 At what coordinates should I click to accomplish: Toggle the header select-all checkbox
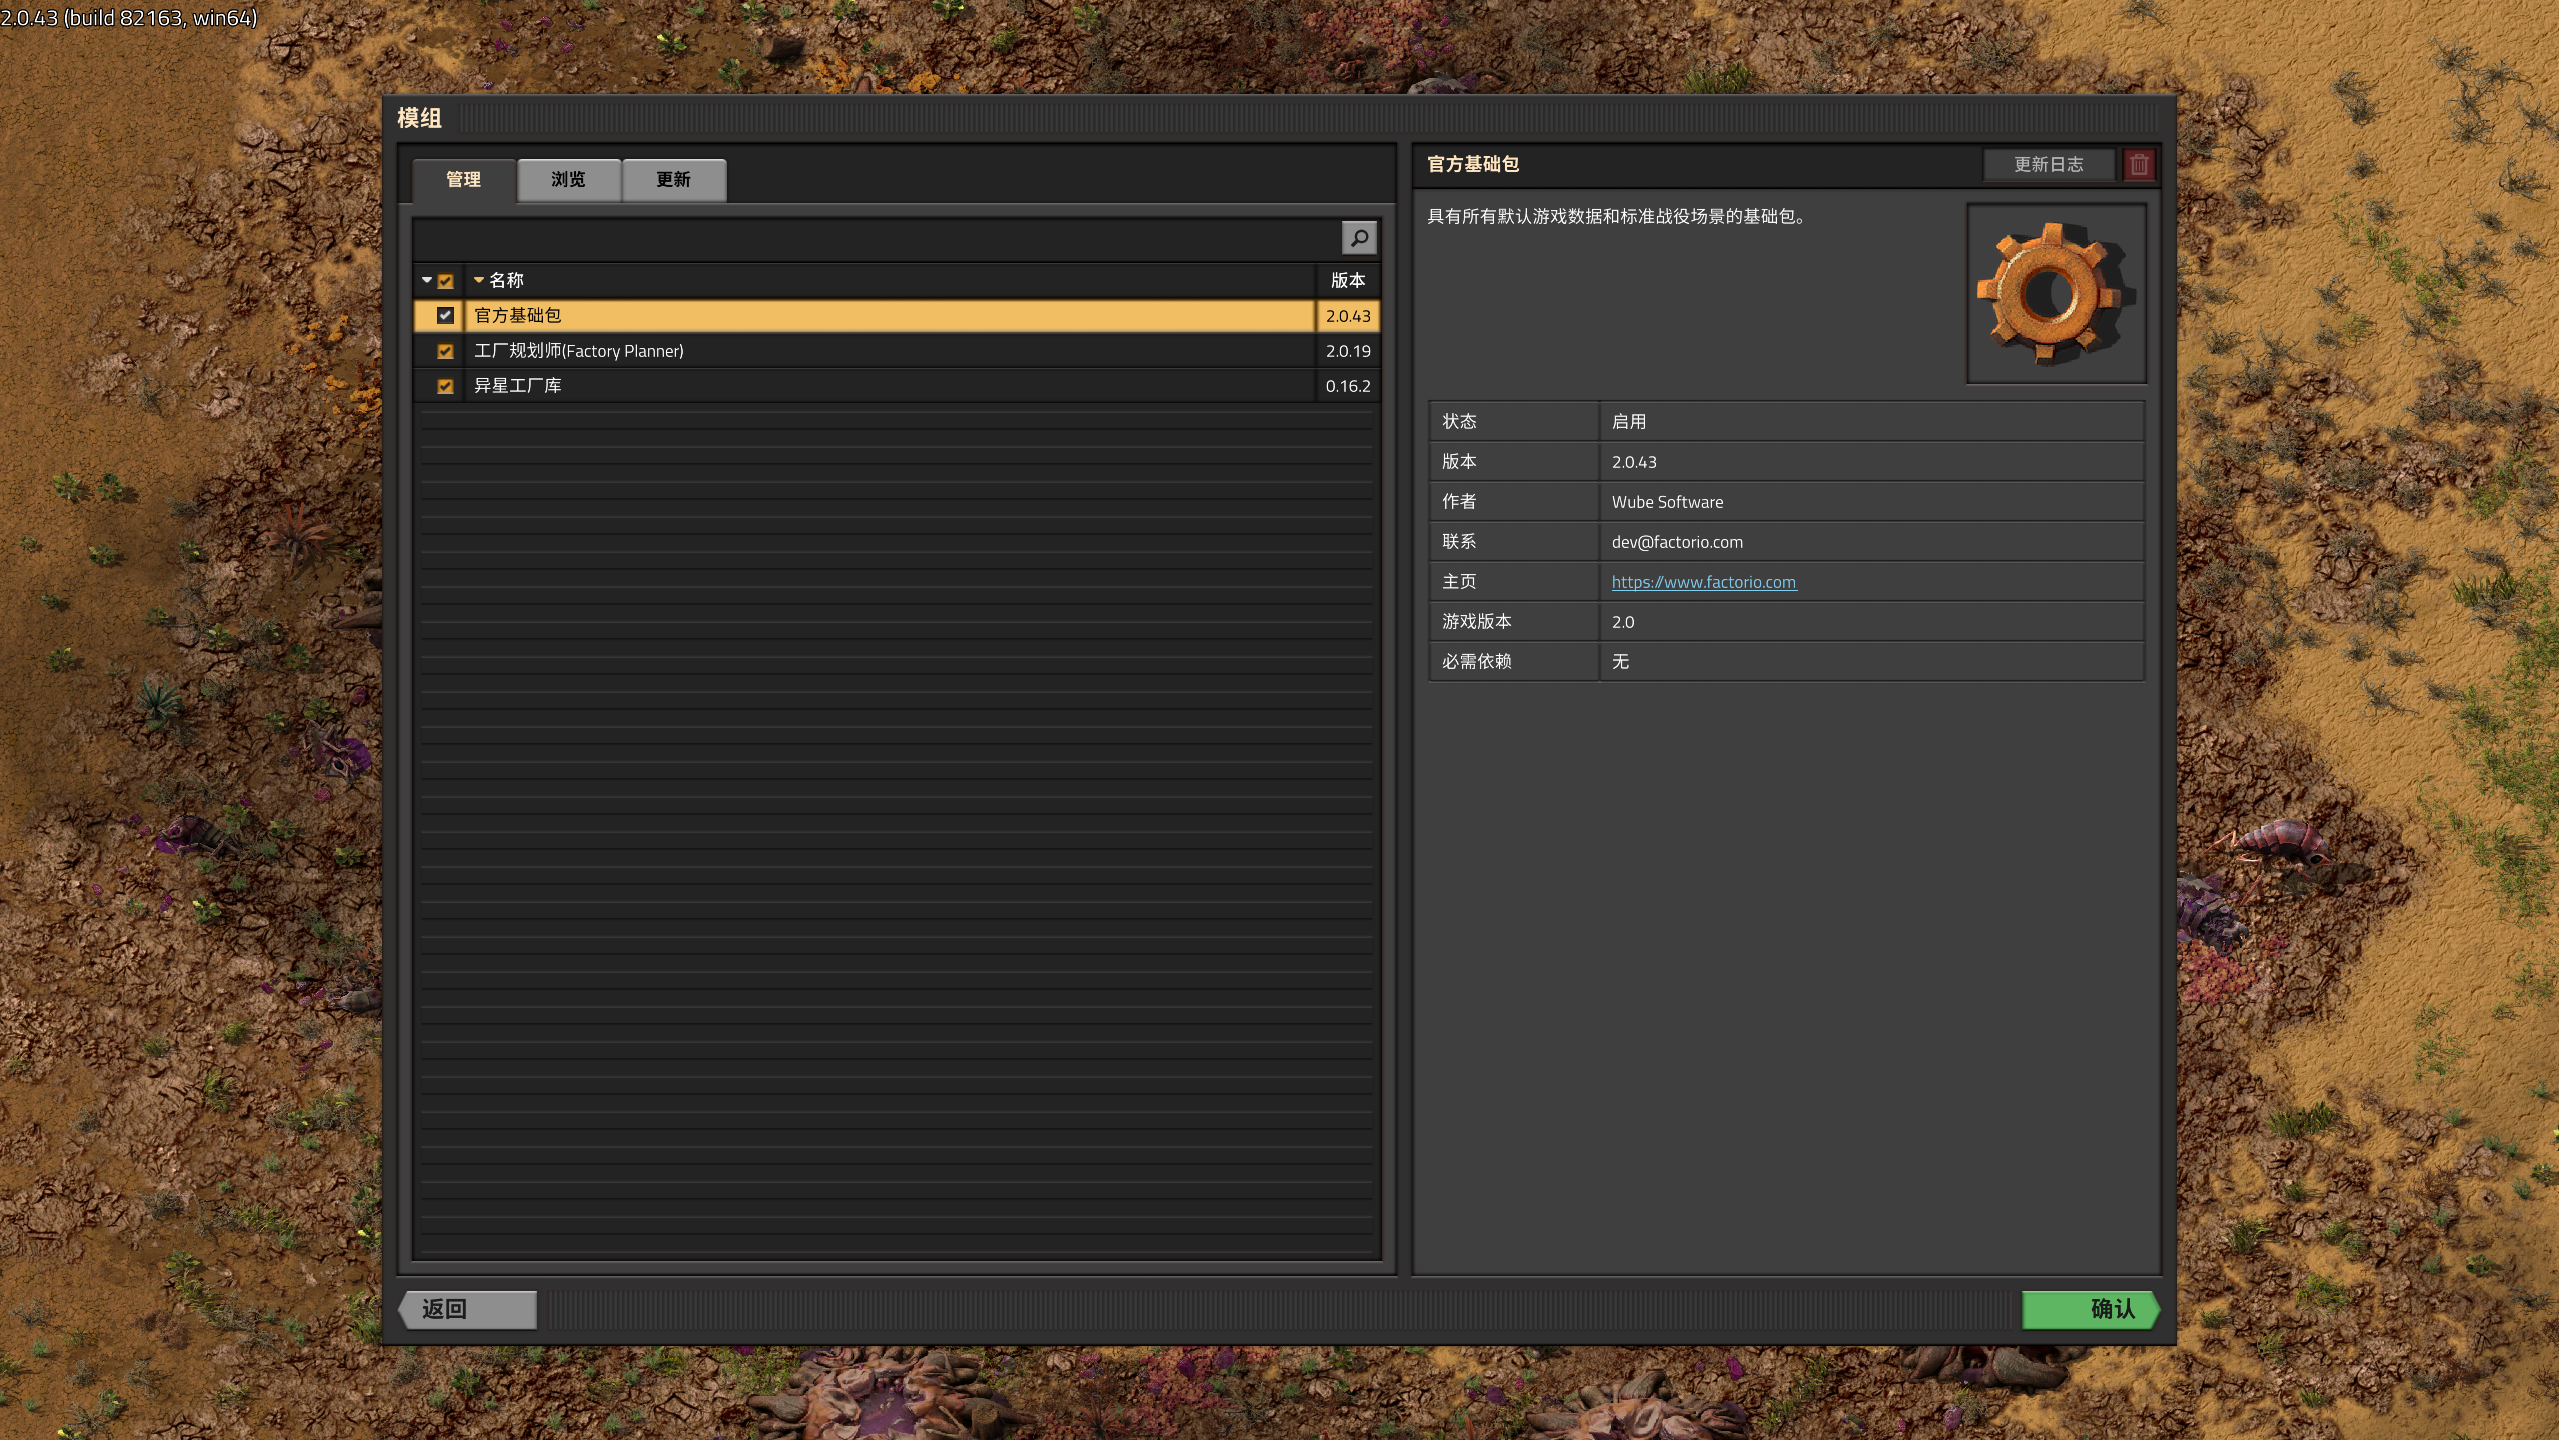tap(445, 281)
